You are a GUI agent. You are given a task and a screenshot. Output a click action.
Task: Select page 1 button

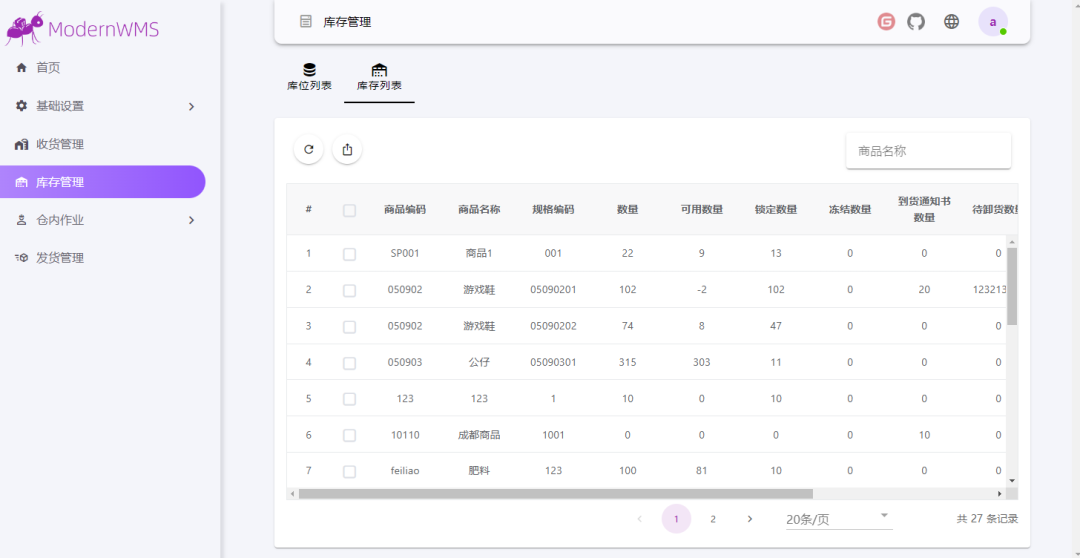pos(676,519)
